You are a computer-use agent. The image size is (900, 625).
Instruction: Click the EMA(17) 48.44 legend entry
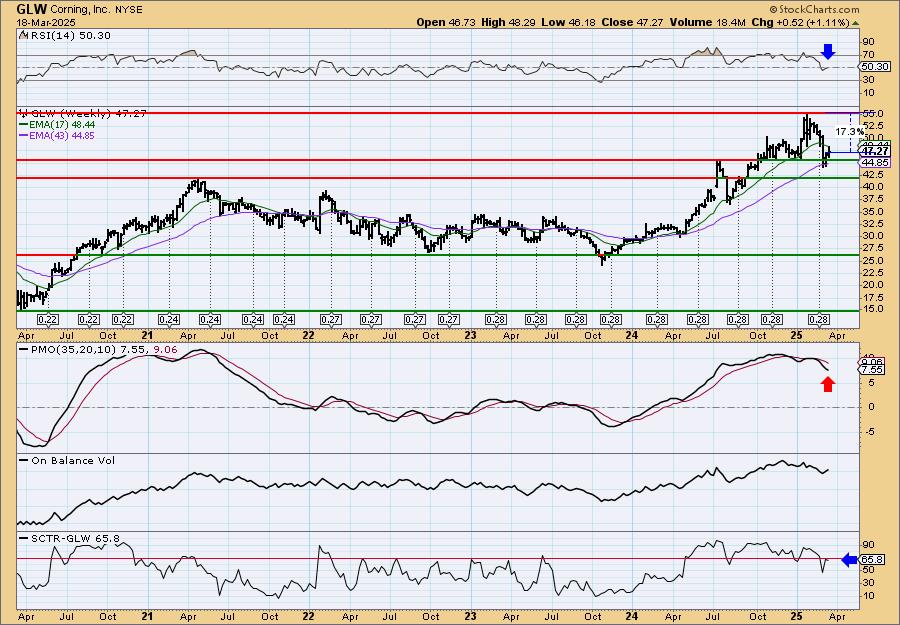[57, 125]
